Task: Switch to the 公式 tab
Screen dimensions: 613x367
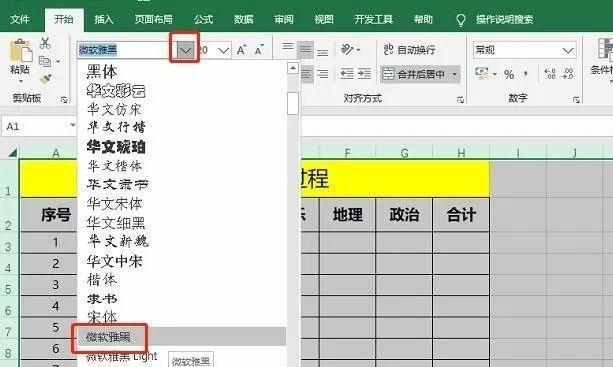Action: tap(203, 19)
